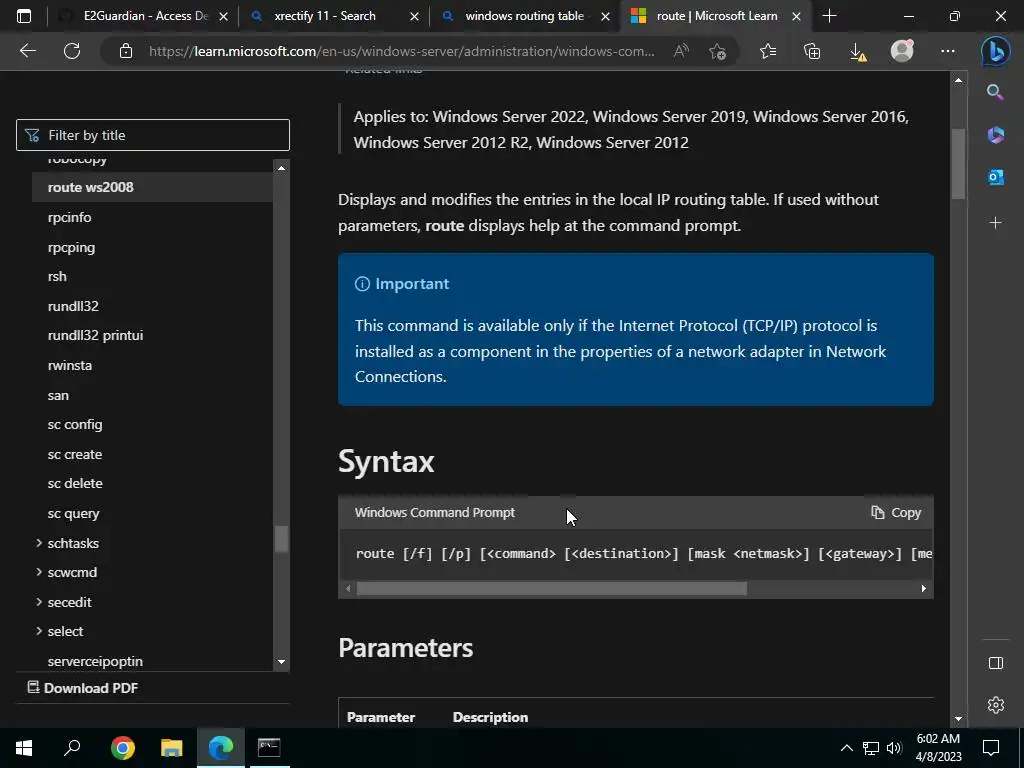This screenshot has height=768, width=1024.
Task: Open taskbar Search
Action: (72, 748)
